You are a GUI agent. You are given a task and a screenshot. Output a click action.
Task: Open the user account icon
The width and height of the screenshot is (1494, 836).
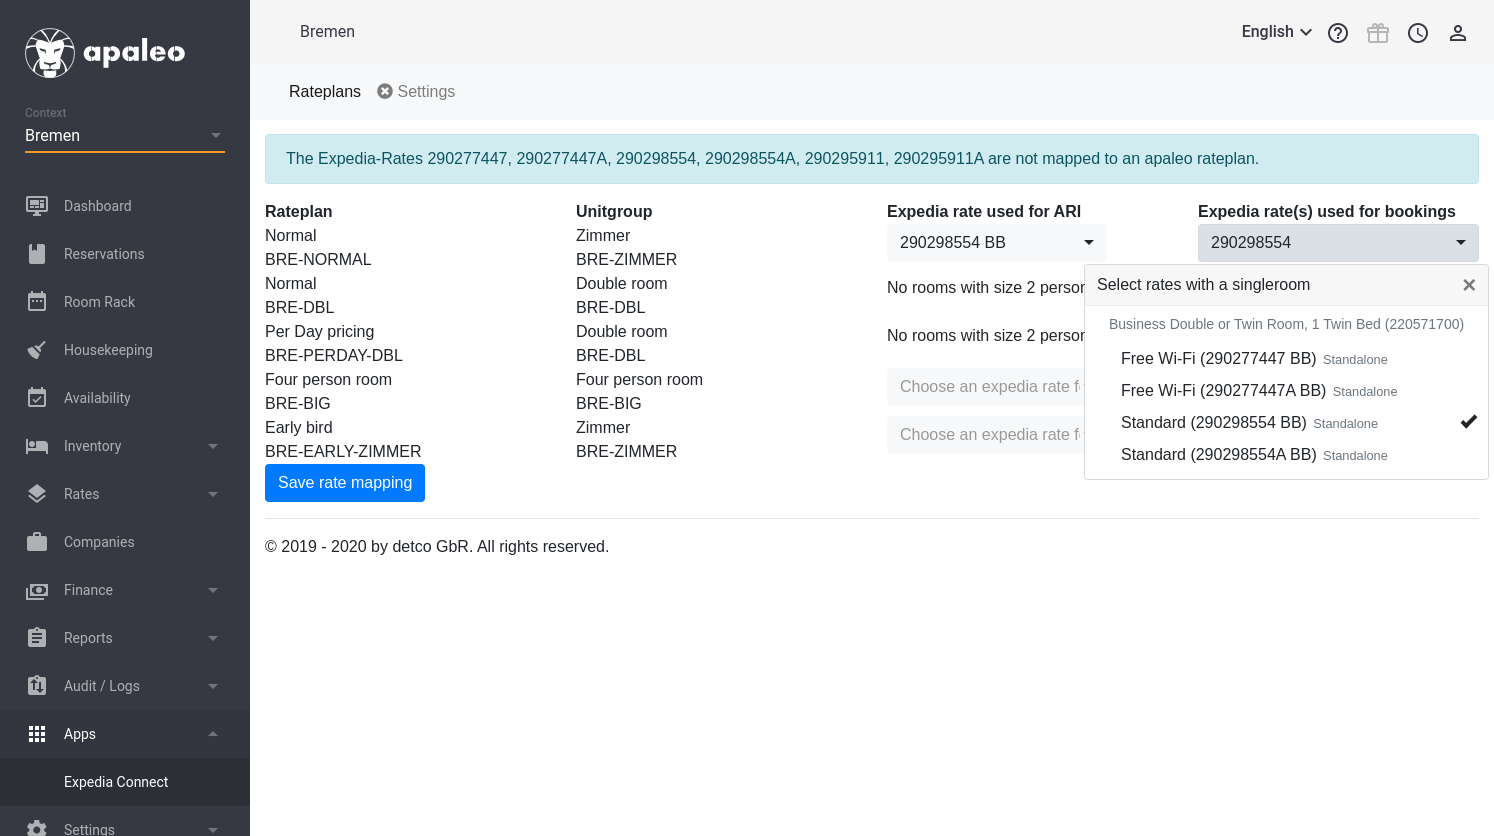click(1458, 33)
